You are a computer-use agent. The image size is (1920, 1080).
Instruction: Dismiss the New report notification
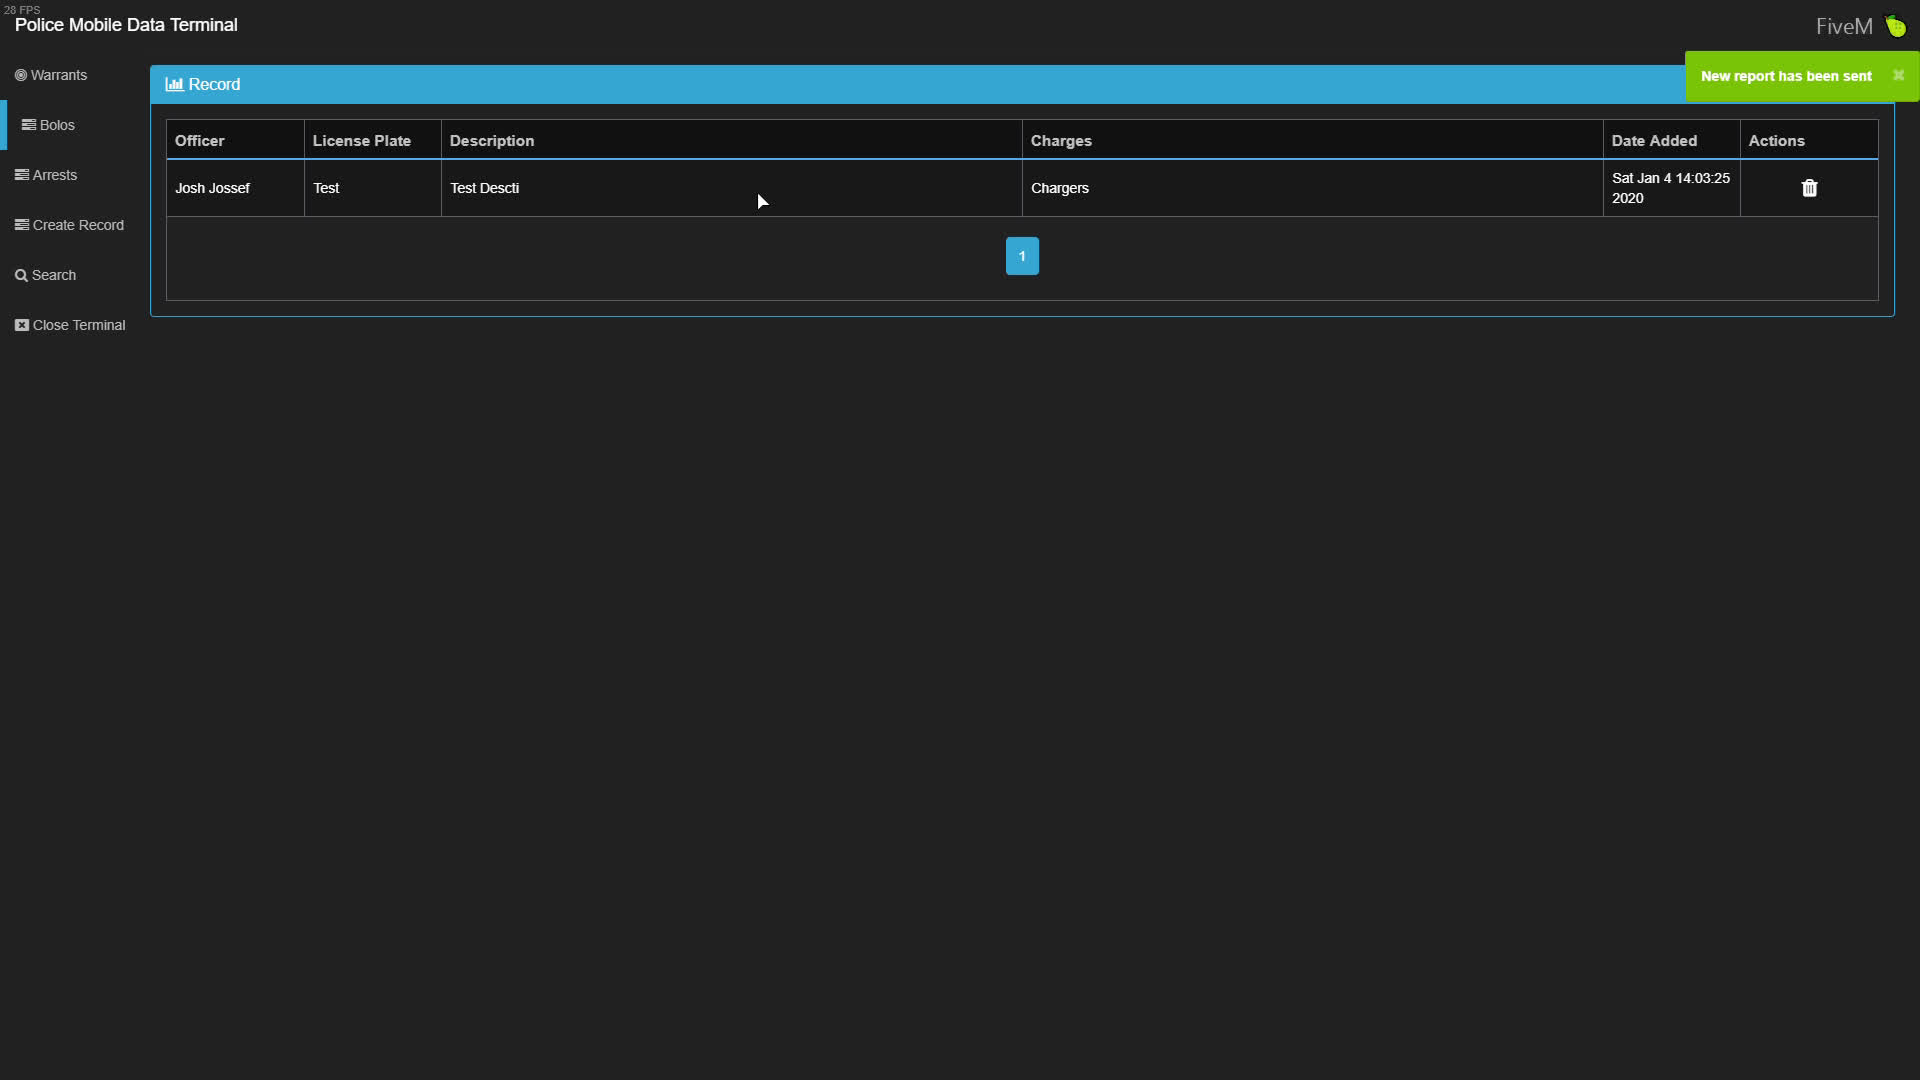pos(1898,76)
